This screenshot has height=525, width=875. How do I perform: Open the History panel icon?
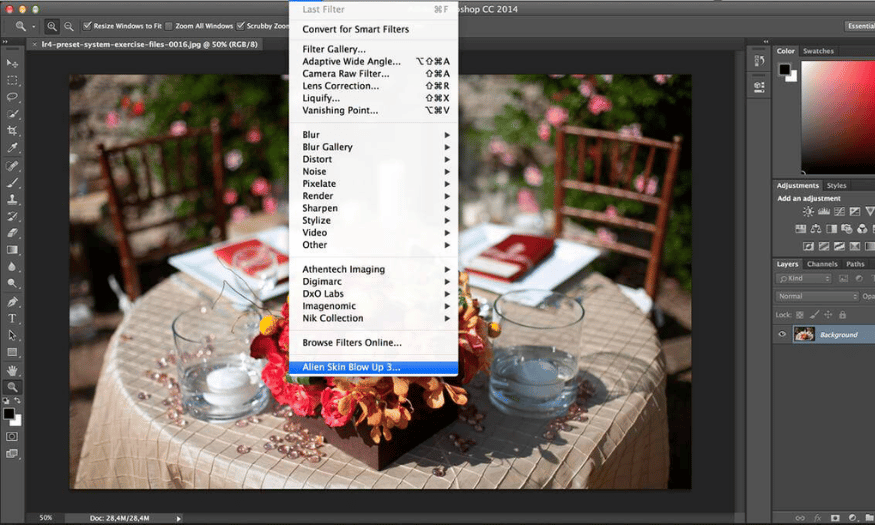[759, 61]
